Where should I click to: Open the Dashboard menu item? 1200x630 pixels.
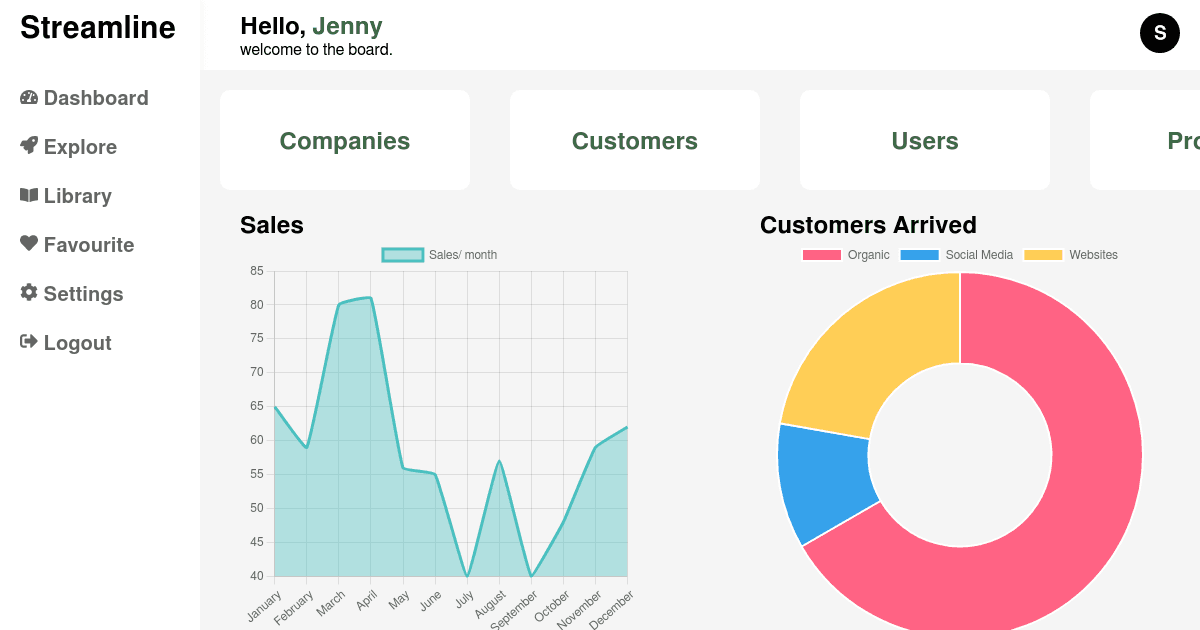84,98
